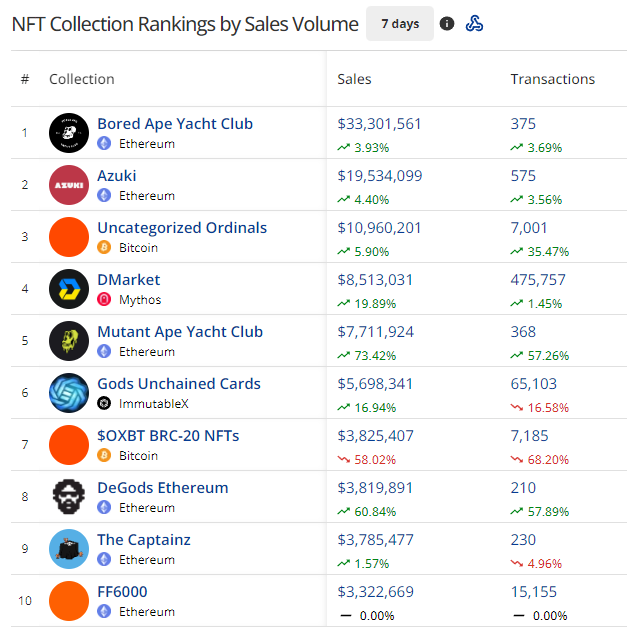
Task: Click the Bored Ape Yacht Club logo
Action: pos(69,133)
